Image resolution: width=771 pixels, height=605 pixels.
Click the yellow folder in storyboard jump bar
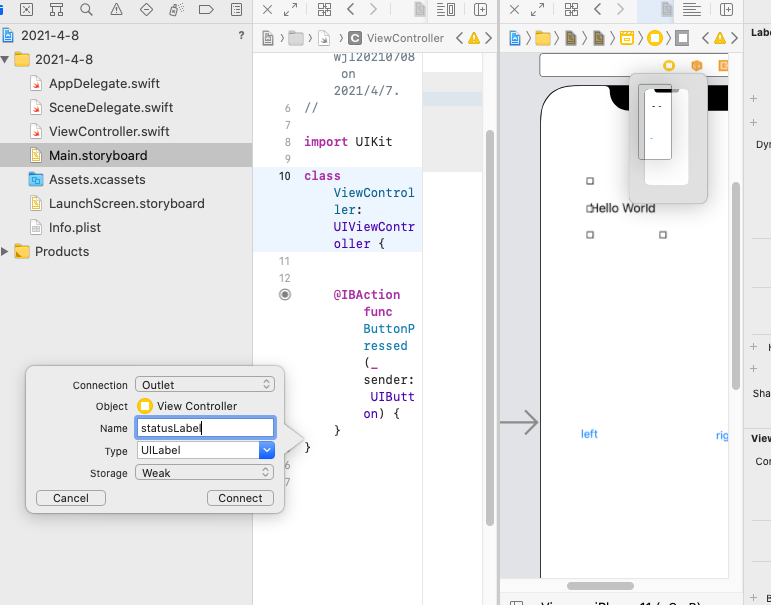click(x=543, y=38)
